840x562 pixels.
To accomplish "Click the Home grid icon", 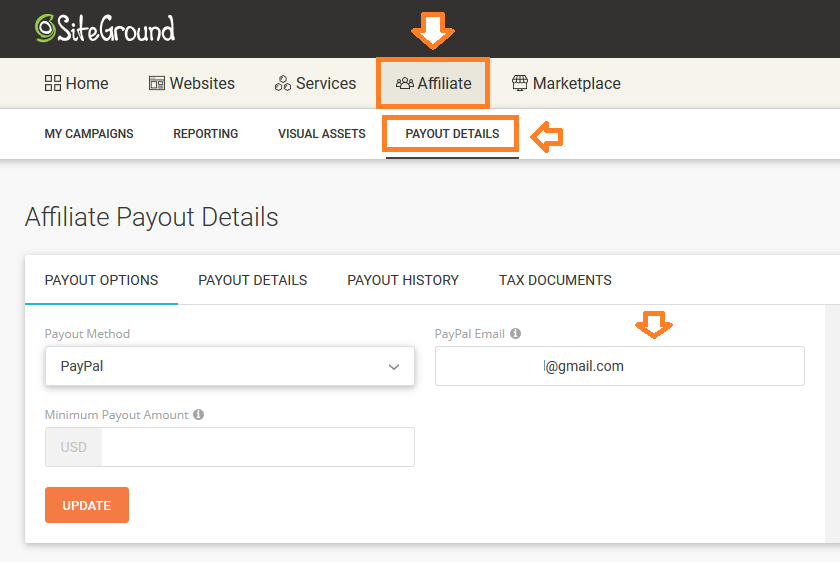I will coord(52,83).
